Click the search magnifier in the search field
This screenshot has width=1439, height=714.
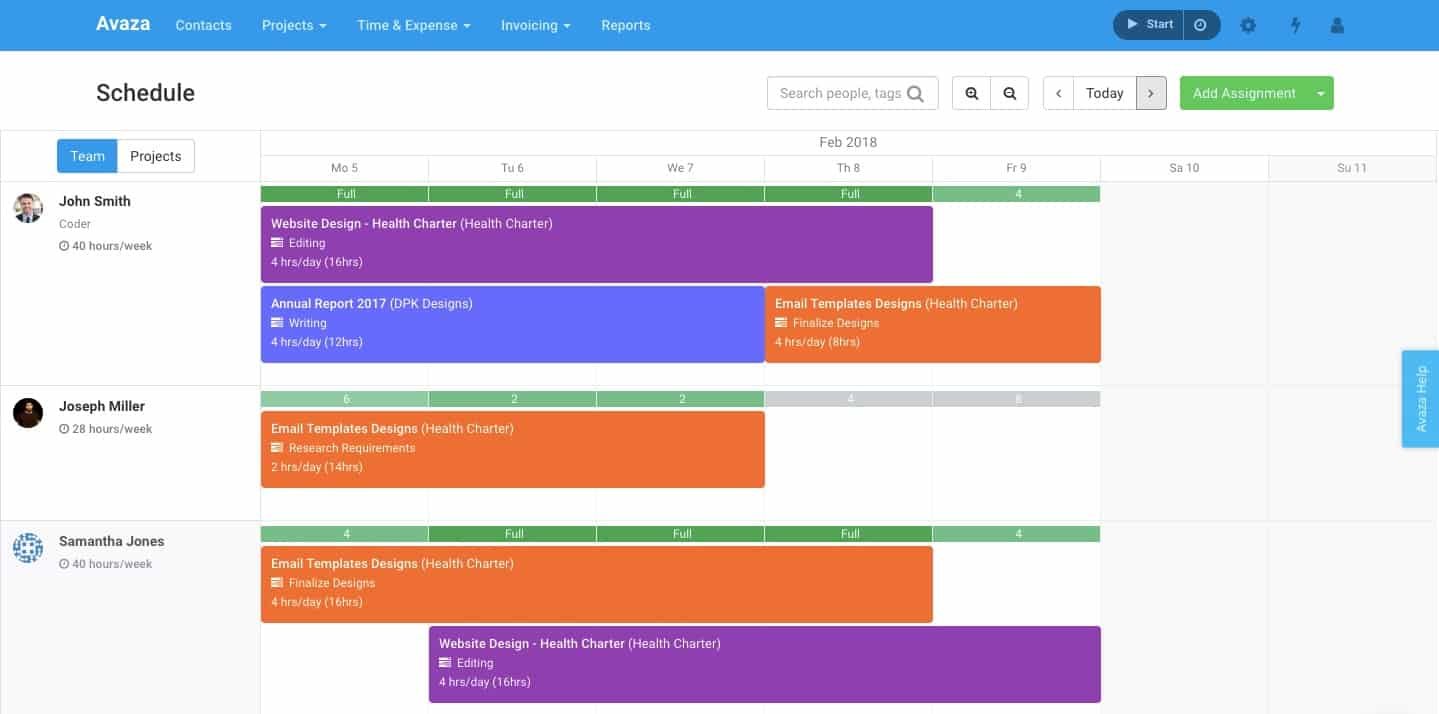coord(918,92)
